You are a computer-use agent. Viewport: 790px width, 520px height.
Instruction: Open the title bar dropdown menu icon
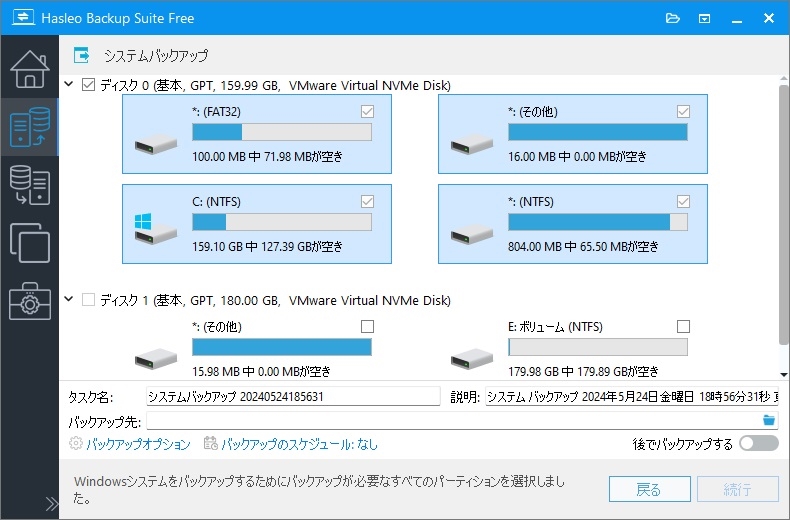point(704,19)
